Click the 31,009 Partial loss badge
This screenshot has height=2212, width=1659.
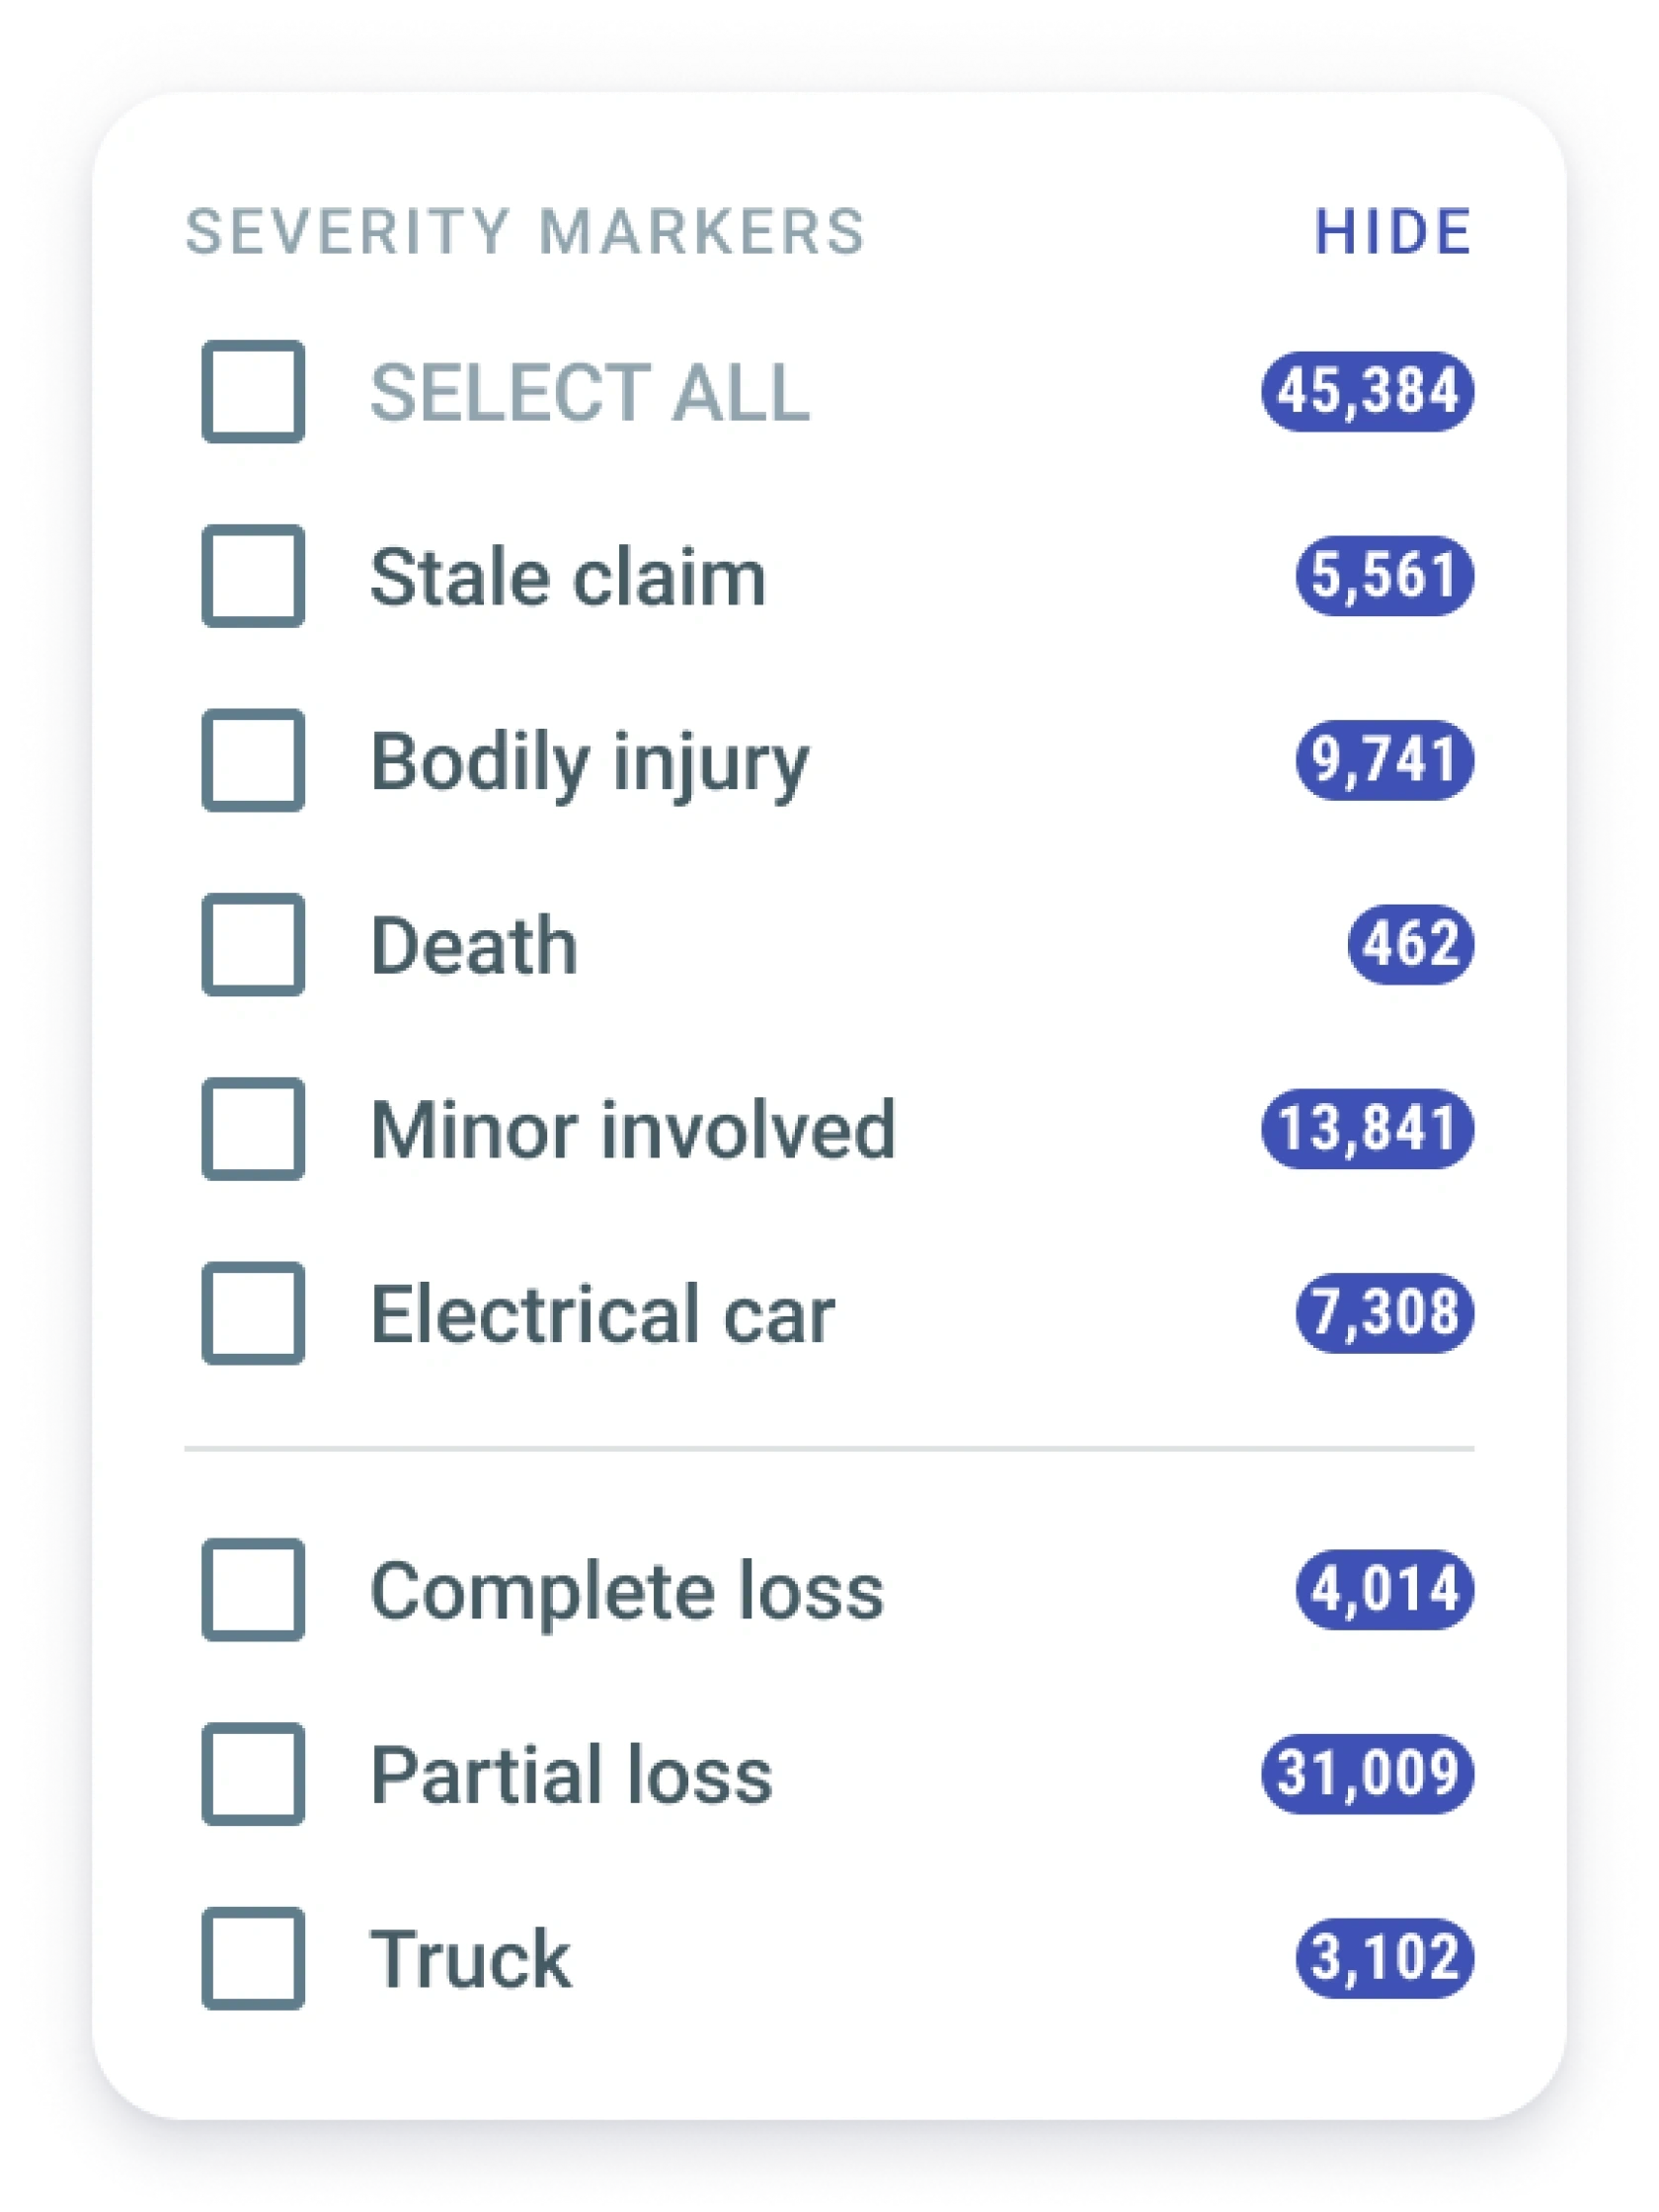1367,1773
